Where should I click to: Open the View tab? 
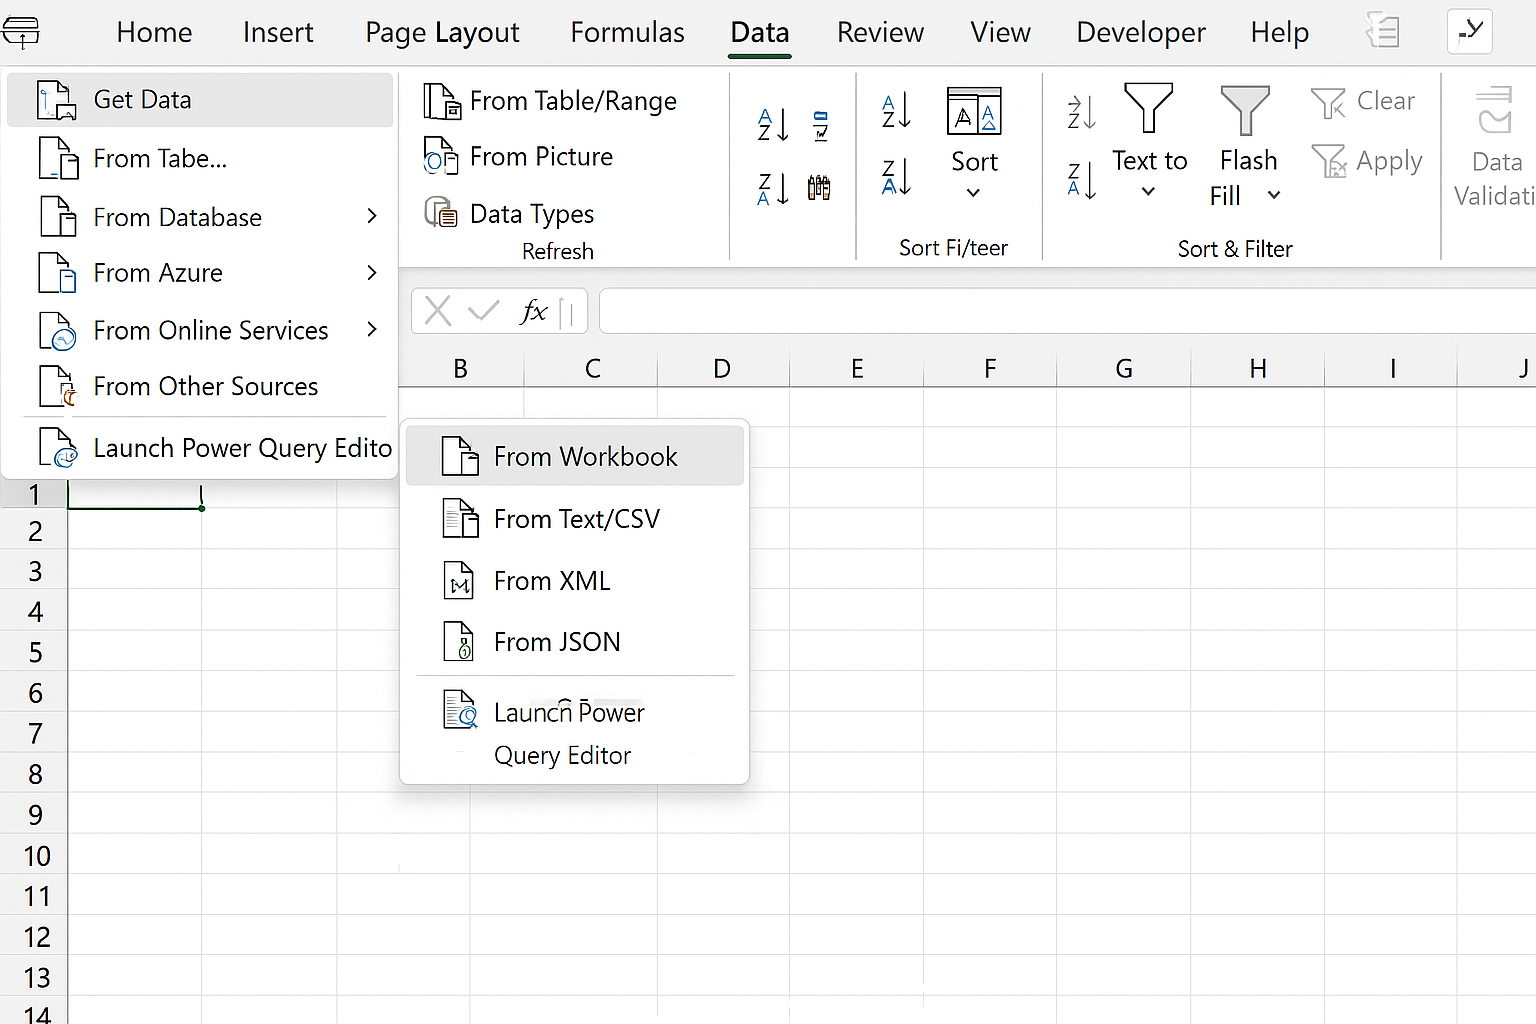[x=1000, y=33]
